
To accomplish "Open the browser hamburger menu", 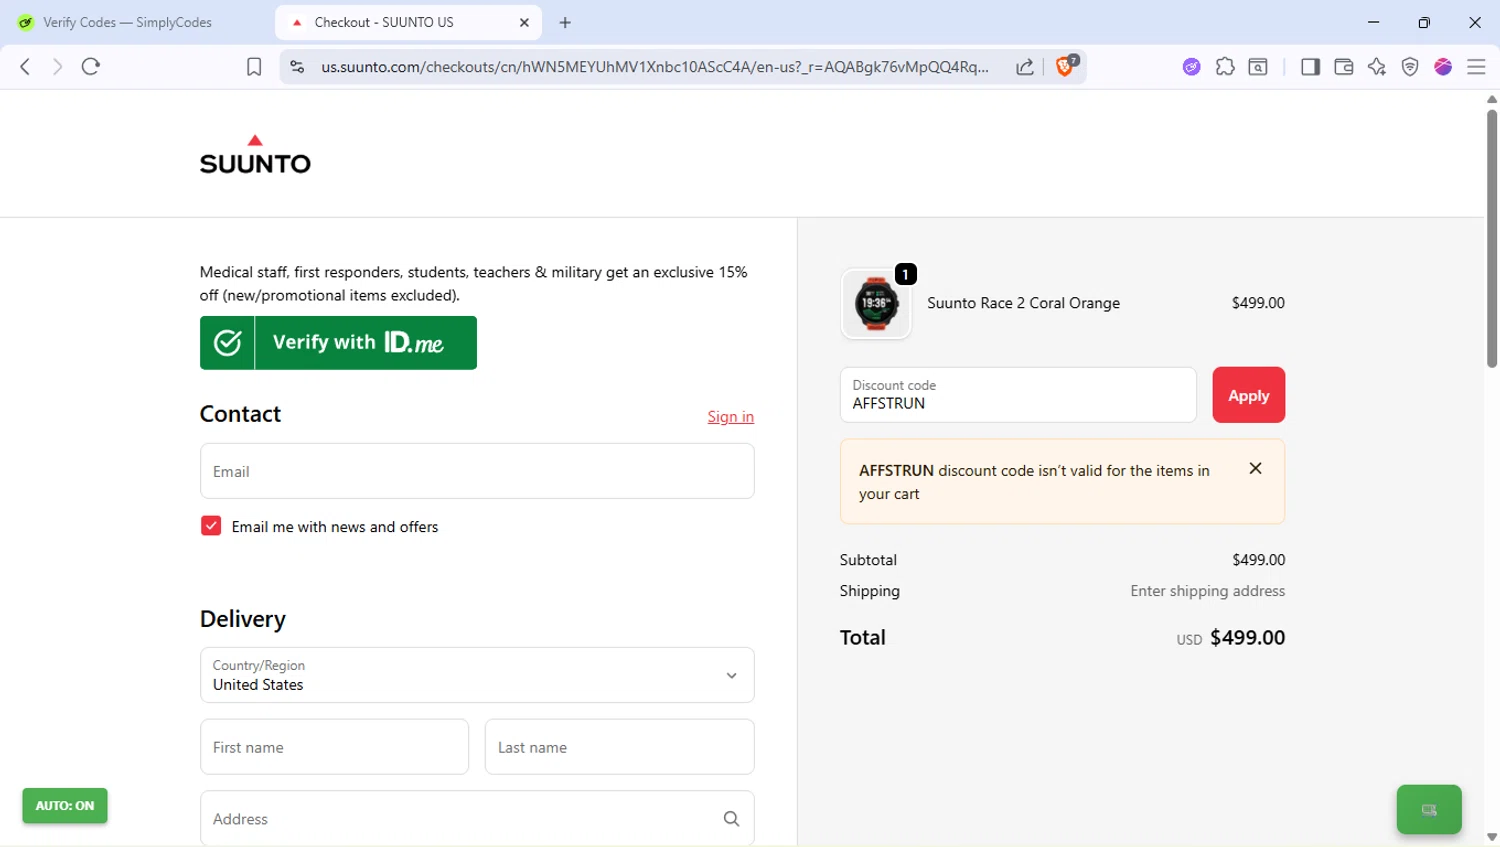I will (x=1476, y=67).
